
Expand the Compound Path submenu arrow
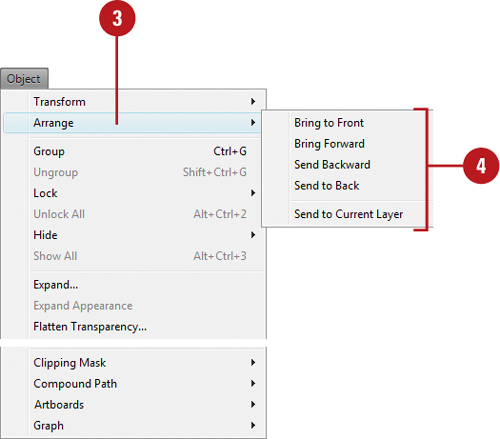coord(253,384)
